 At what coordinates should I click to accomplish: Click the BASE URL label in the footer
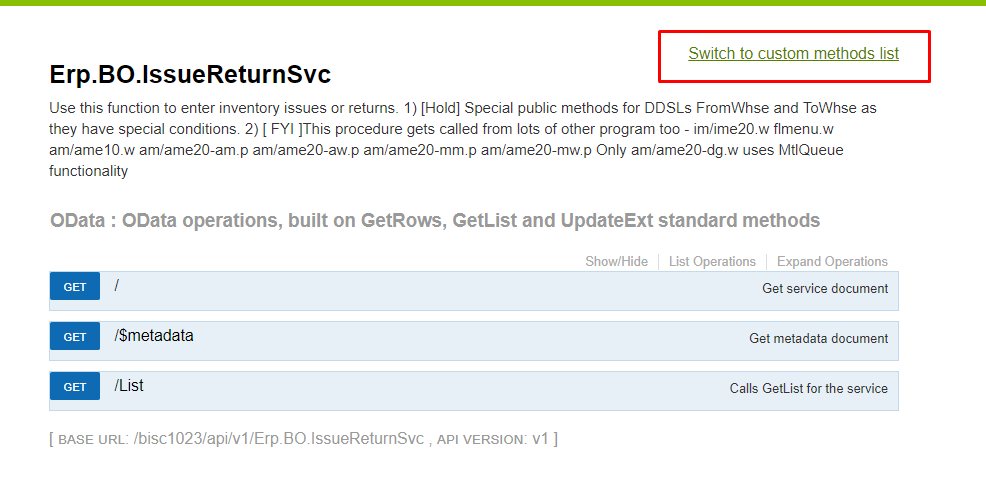click(x=93, y=440)
